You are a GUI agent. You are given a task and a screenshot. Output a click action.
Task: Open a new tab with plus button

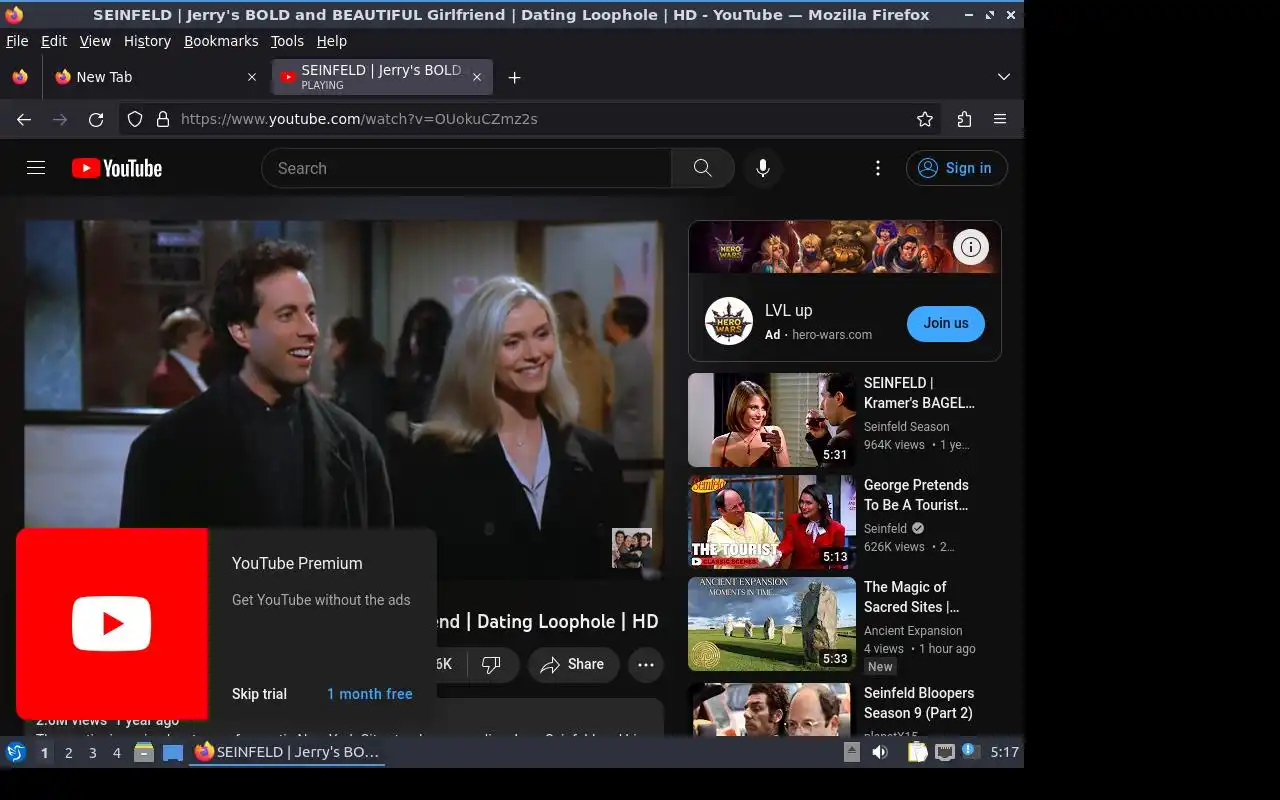[514, 77]
